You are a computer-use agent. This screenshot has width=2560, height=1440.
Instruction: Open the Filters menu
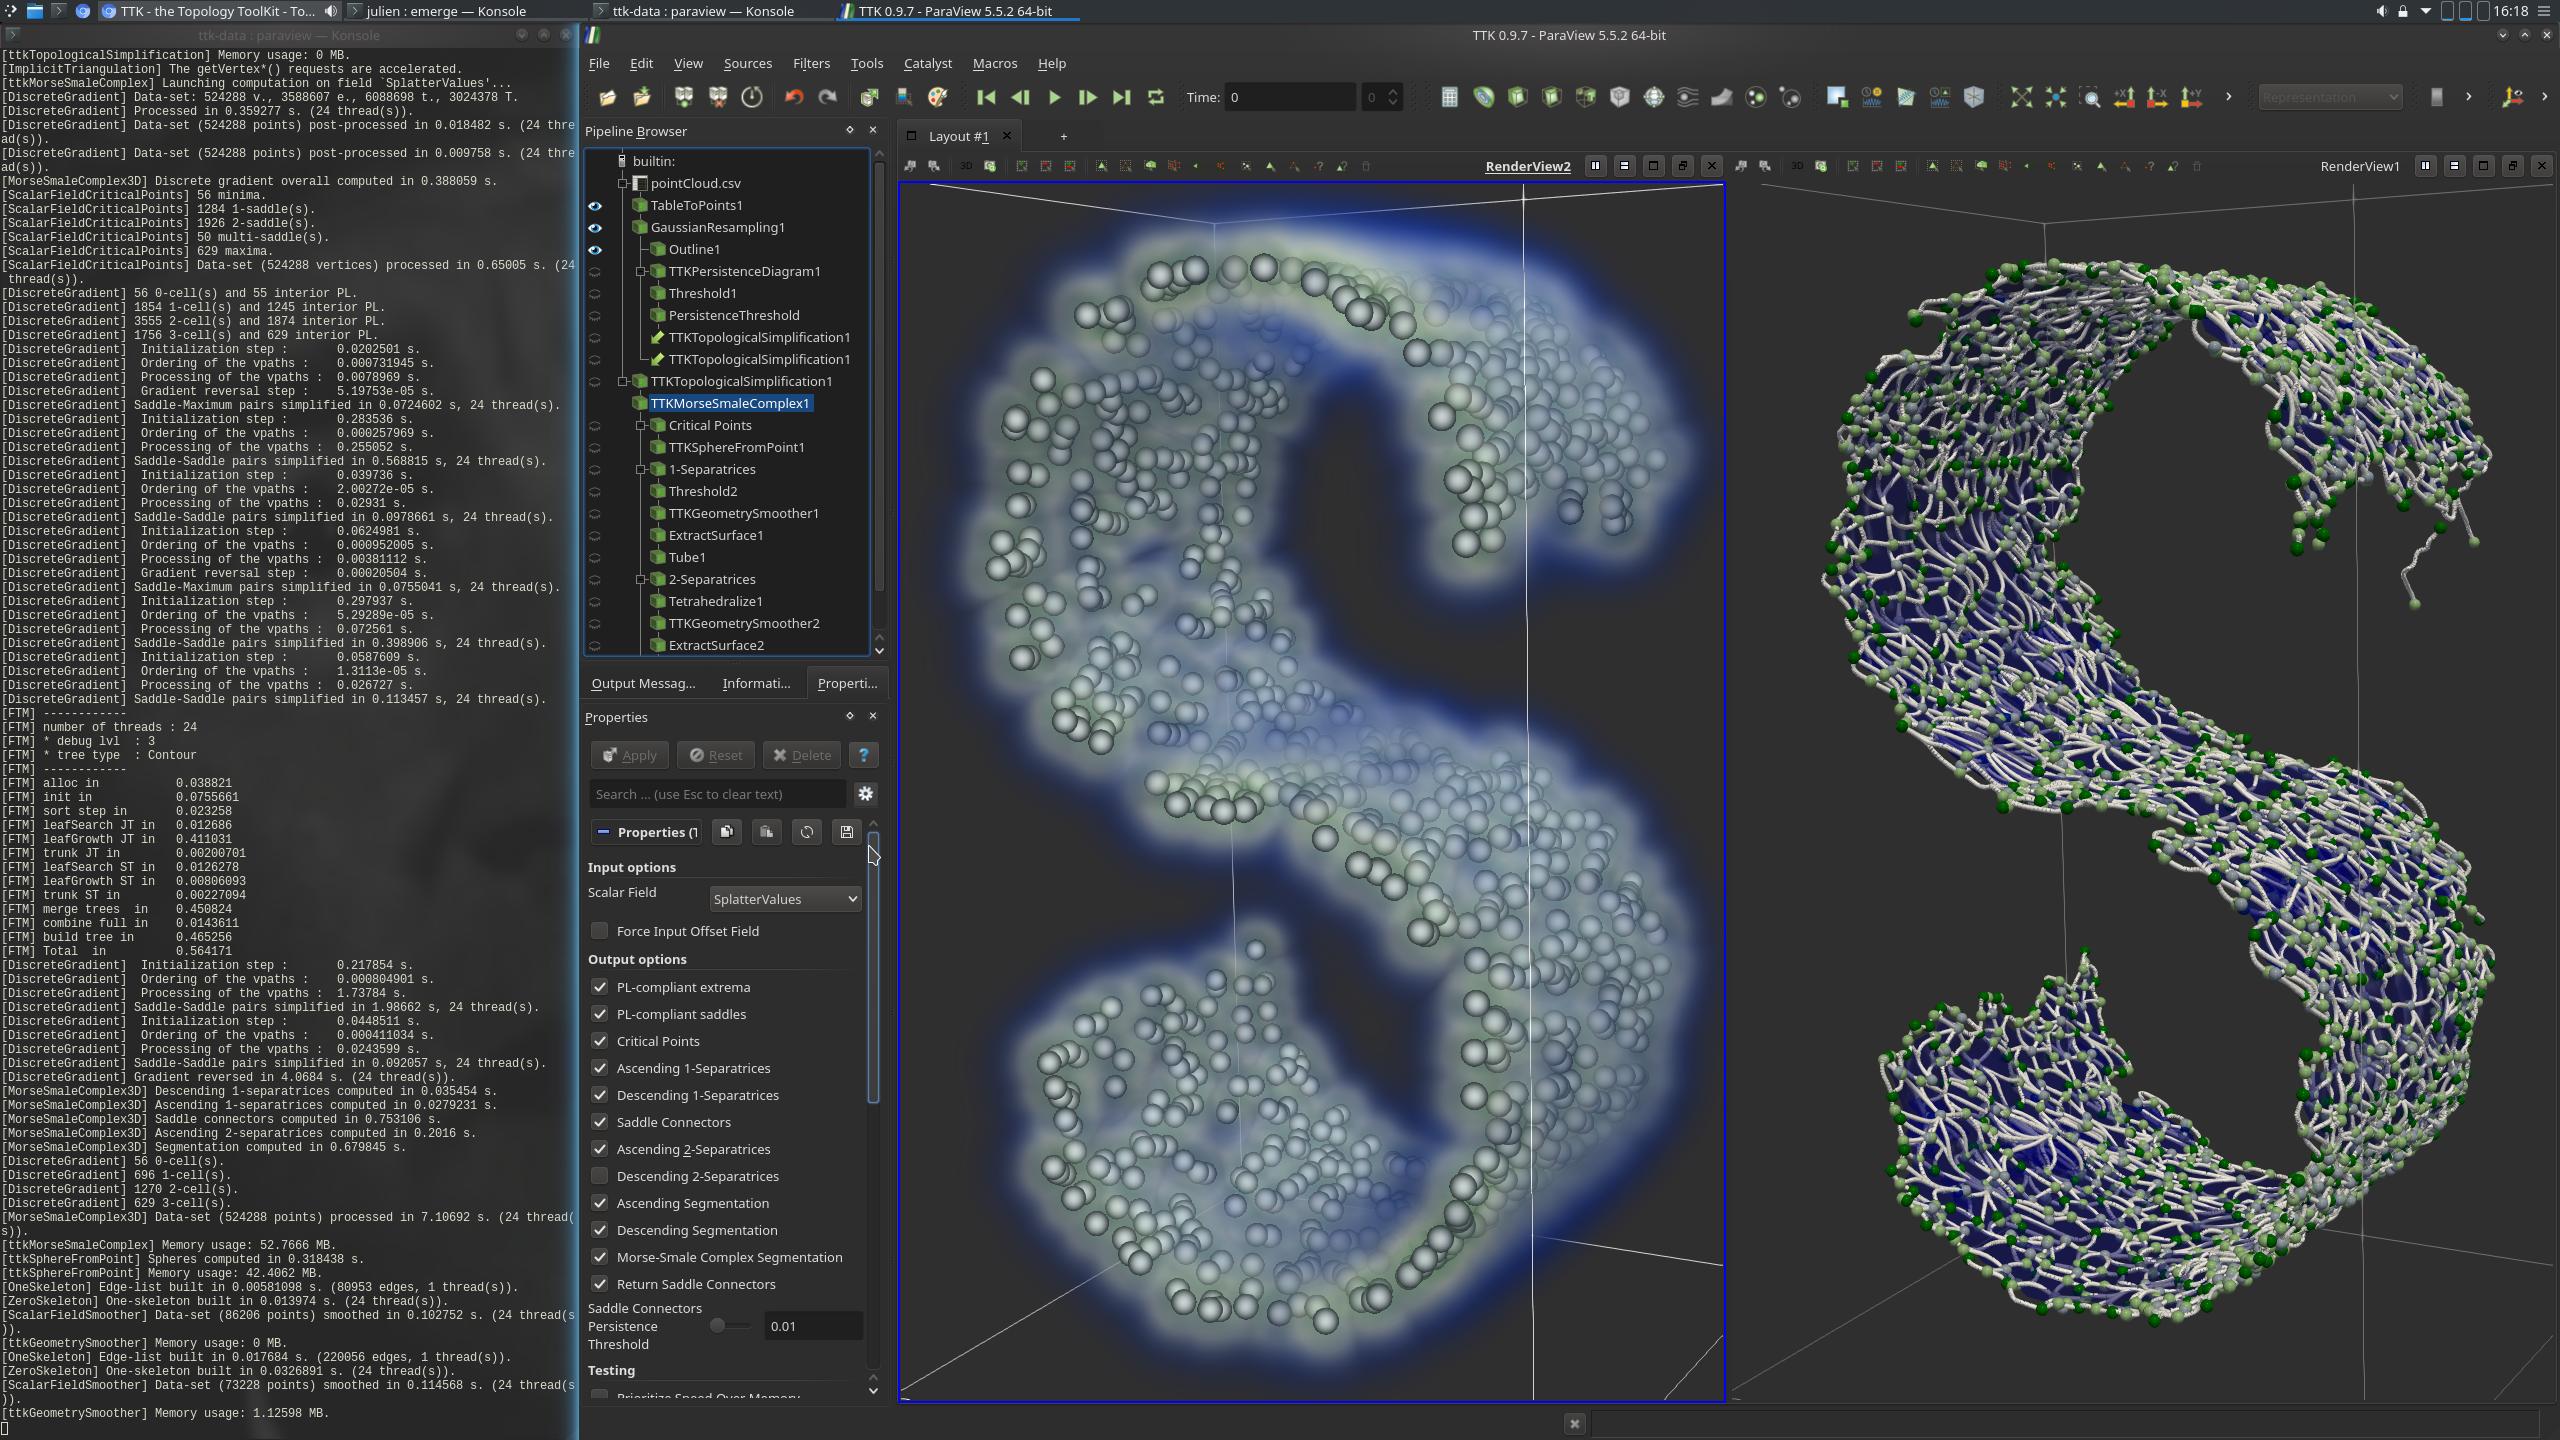pos(811,63)
